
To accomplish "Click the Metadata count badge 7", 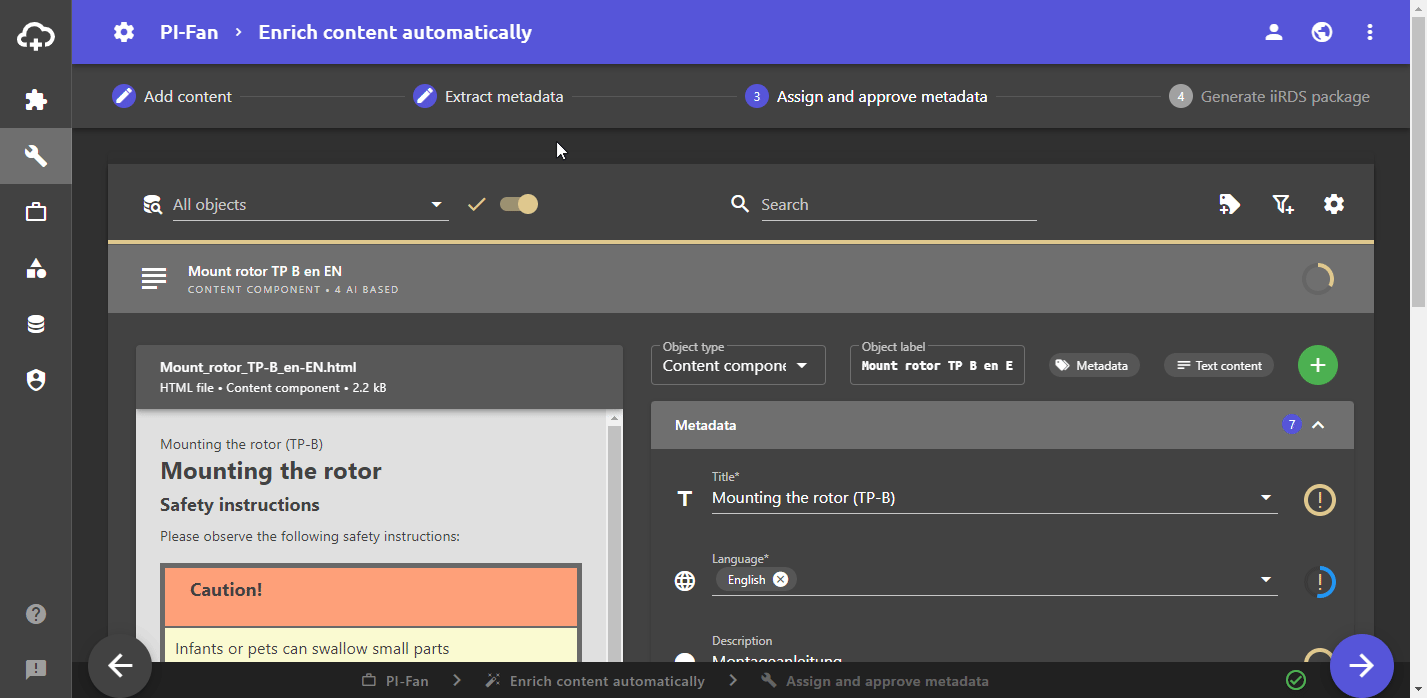I will click(x=1292, y=425).
